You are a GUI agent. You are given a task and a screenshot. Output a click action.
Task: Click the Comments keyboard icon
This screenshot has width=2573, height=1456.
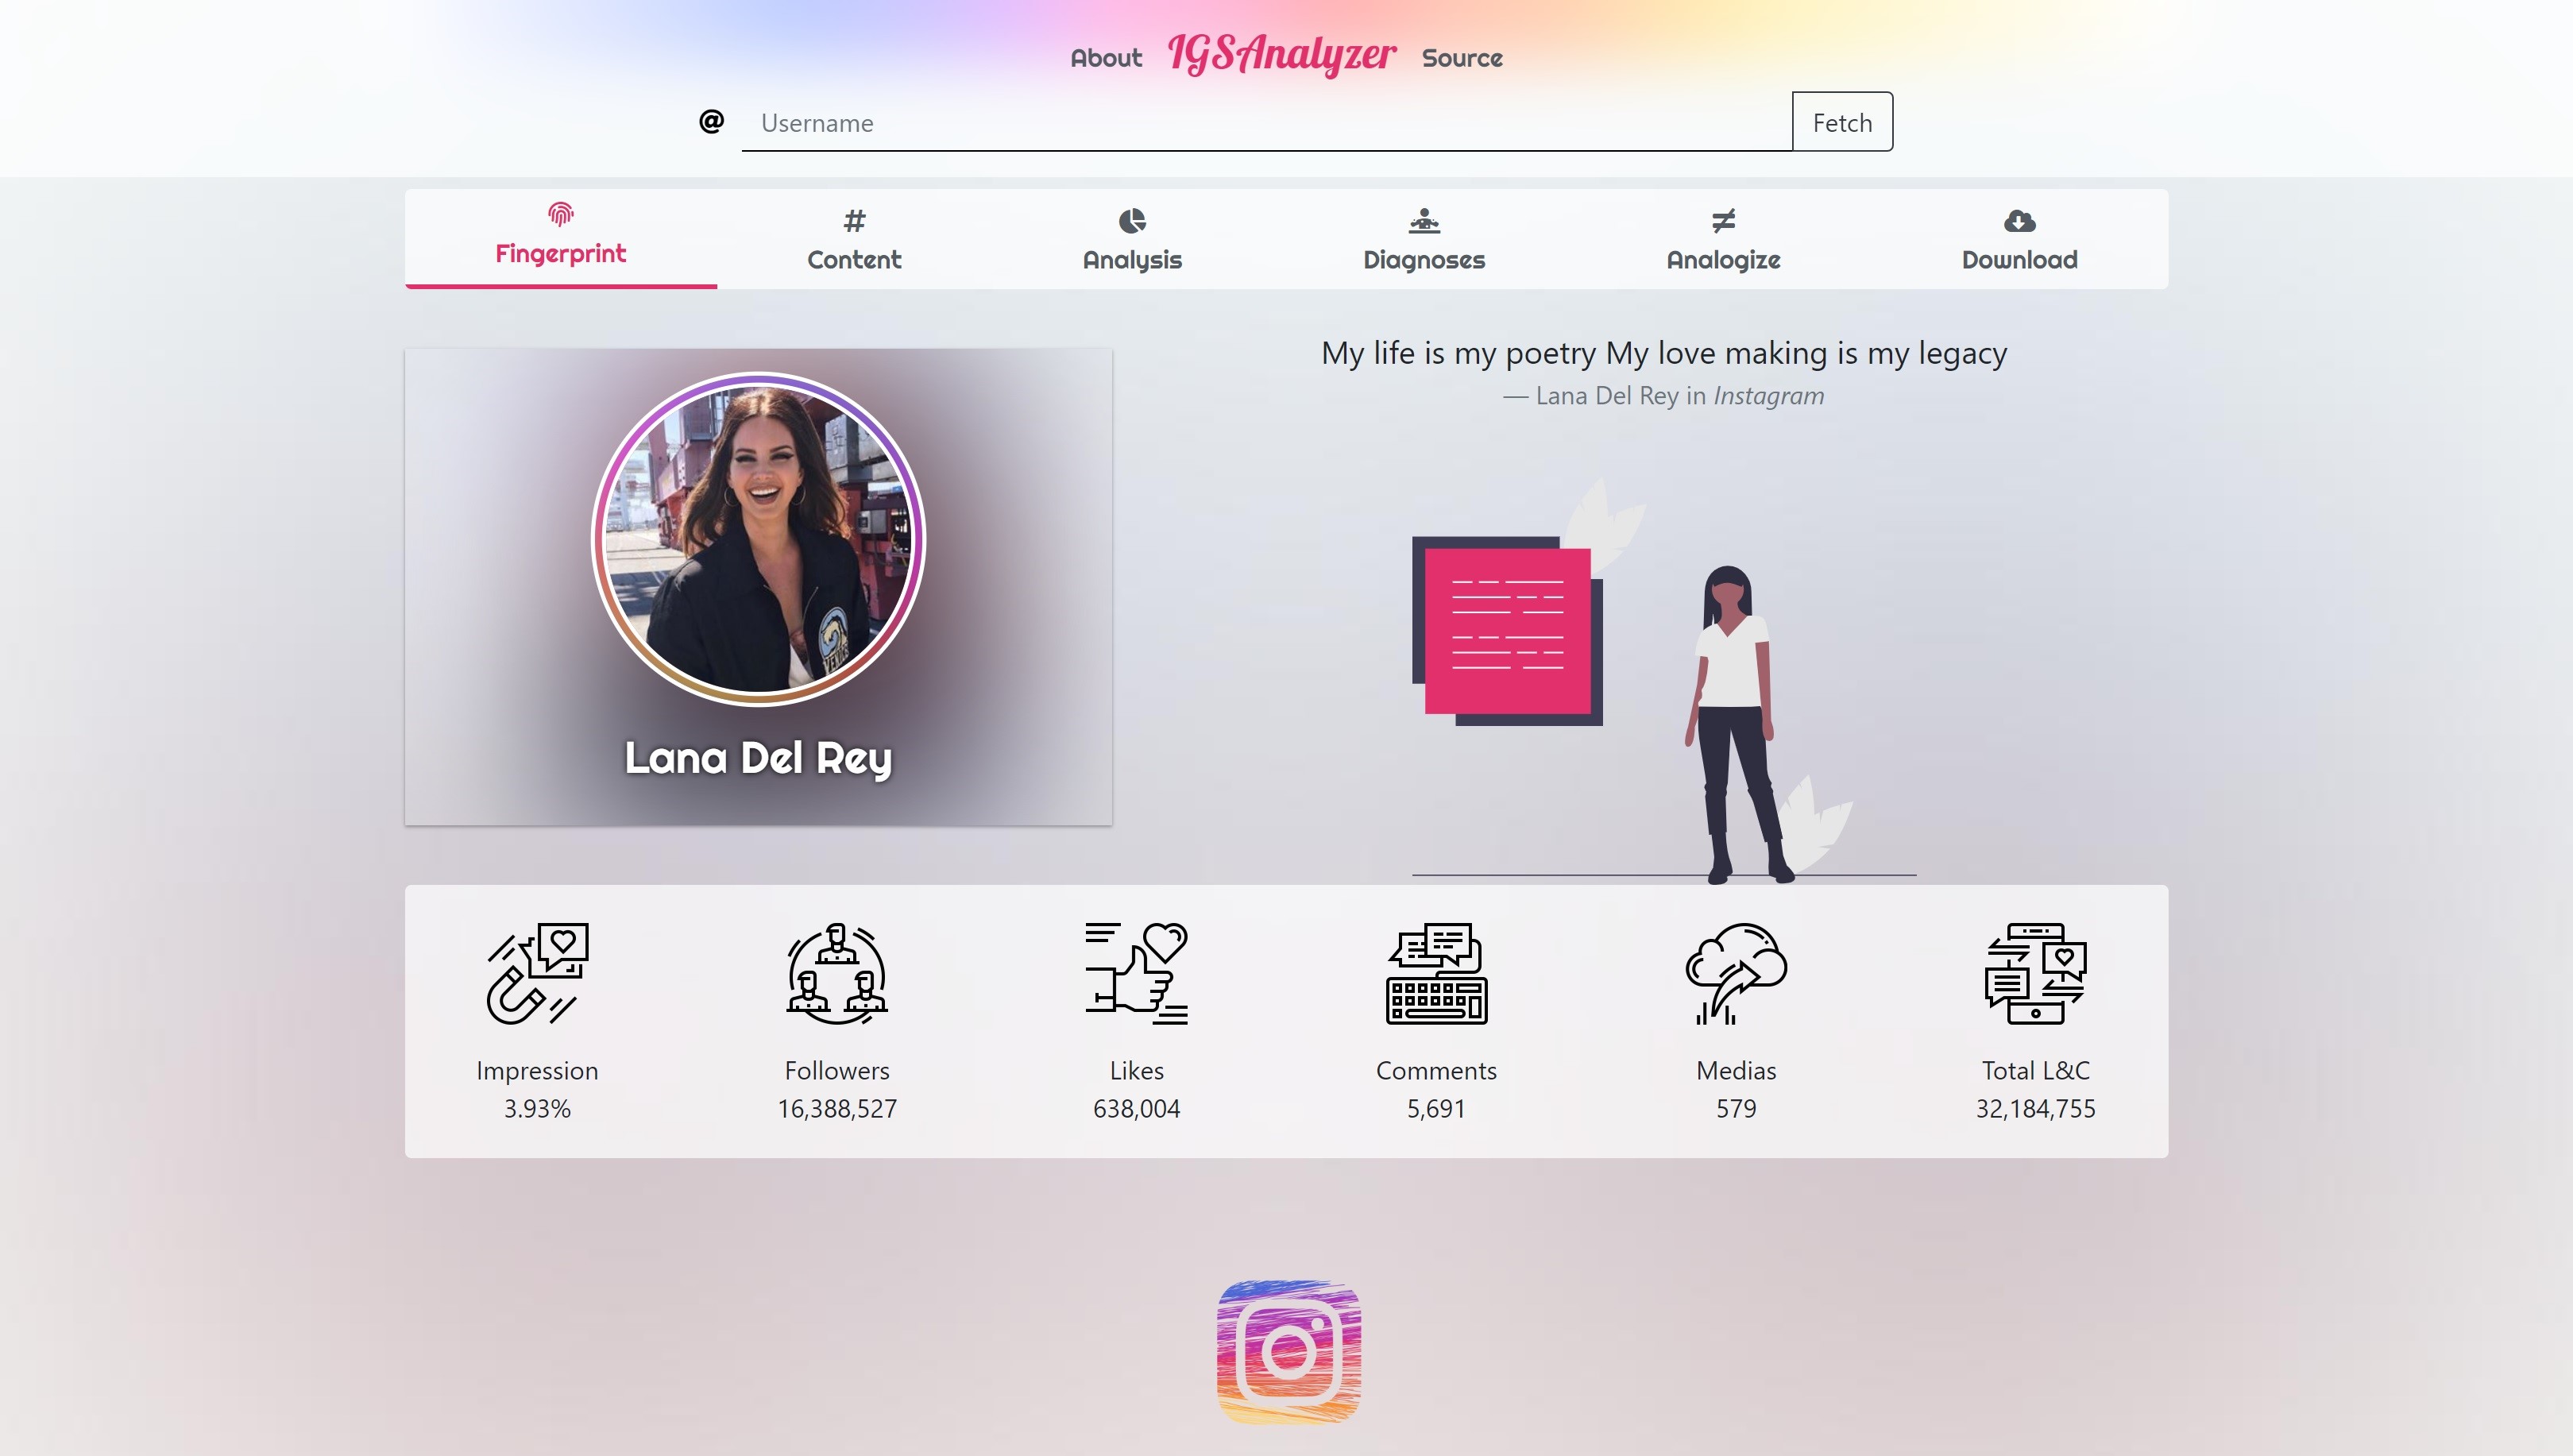click(1436, 973)
